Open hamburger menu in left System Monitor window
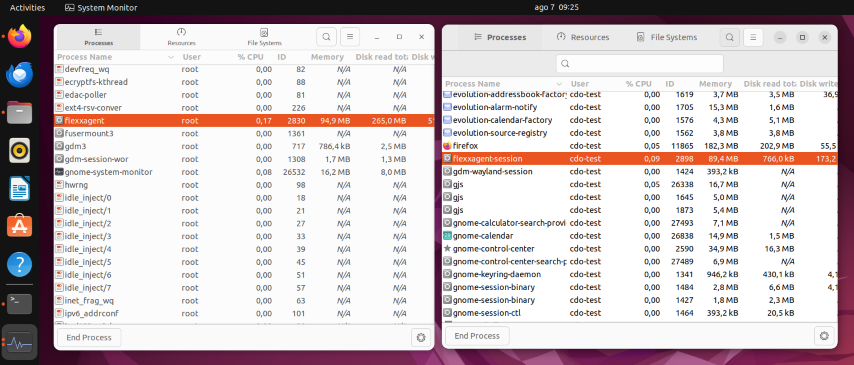The image size is (854, 365). pyautogui.click(x=350, y=37)
